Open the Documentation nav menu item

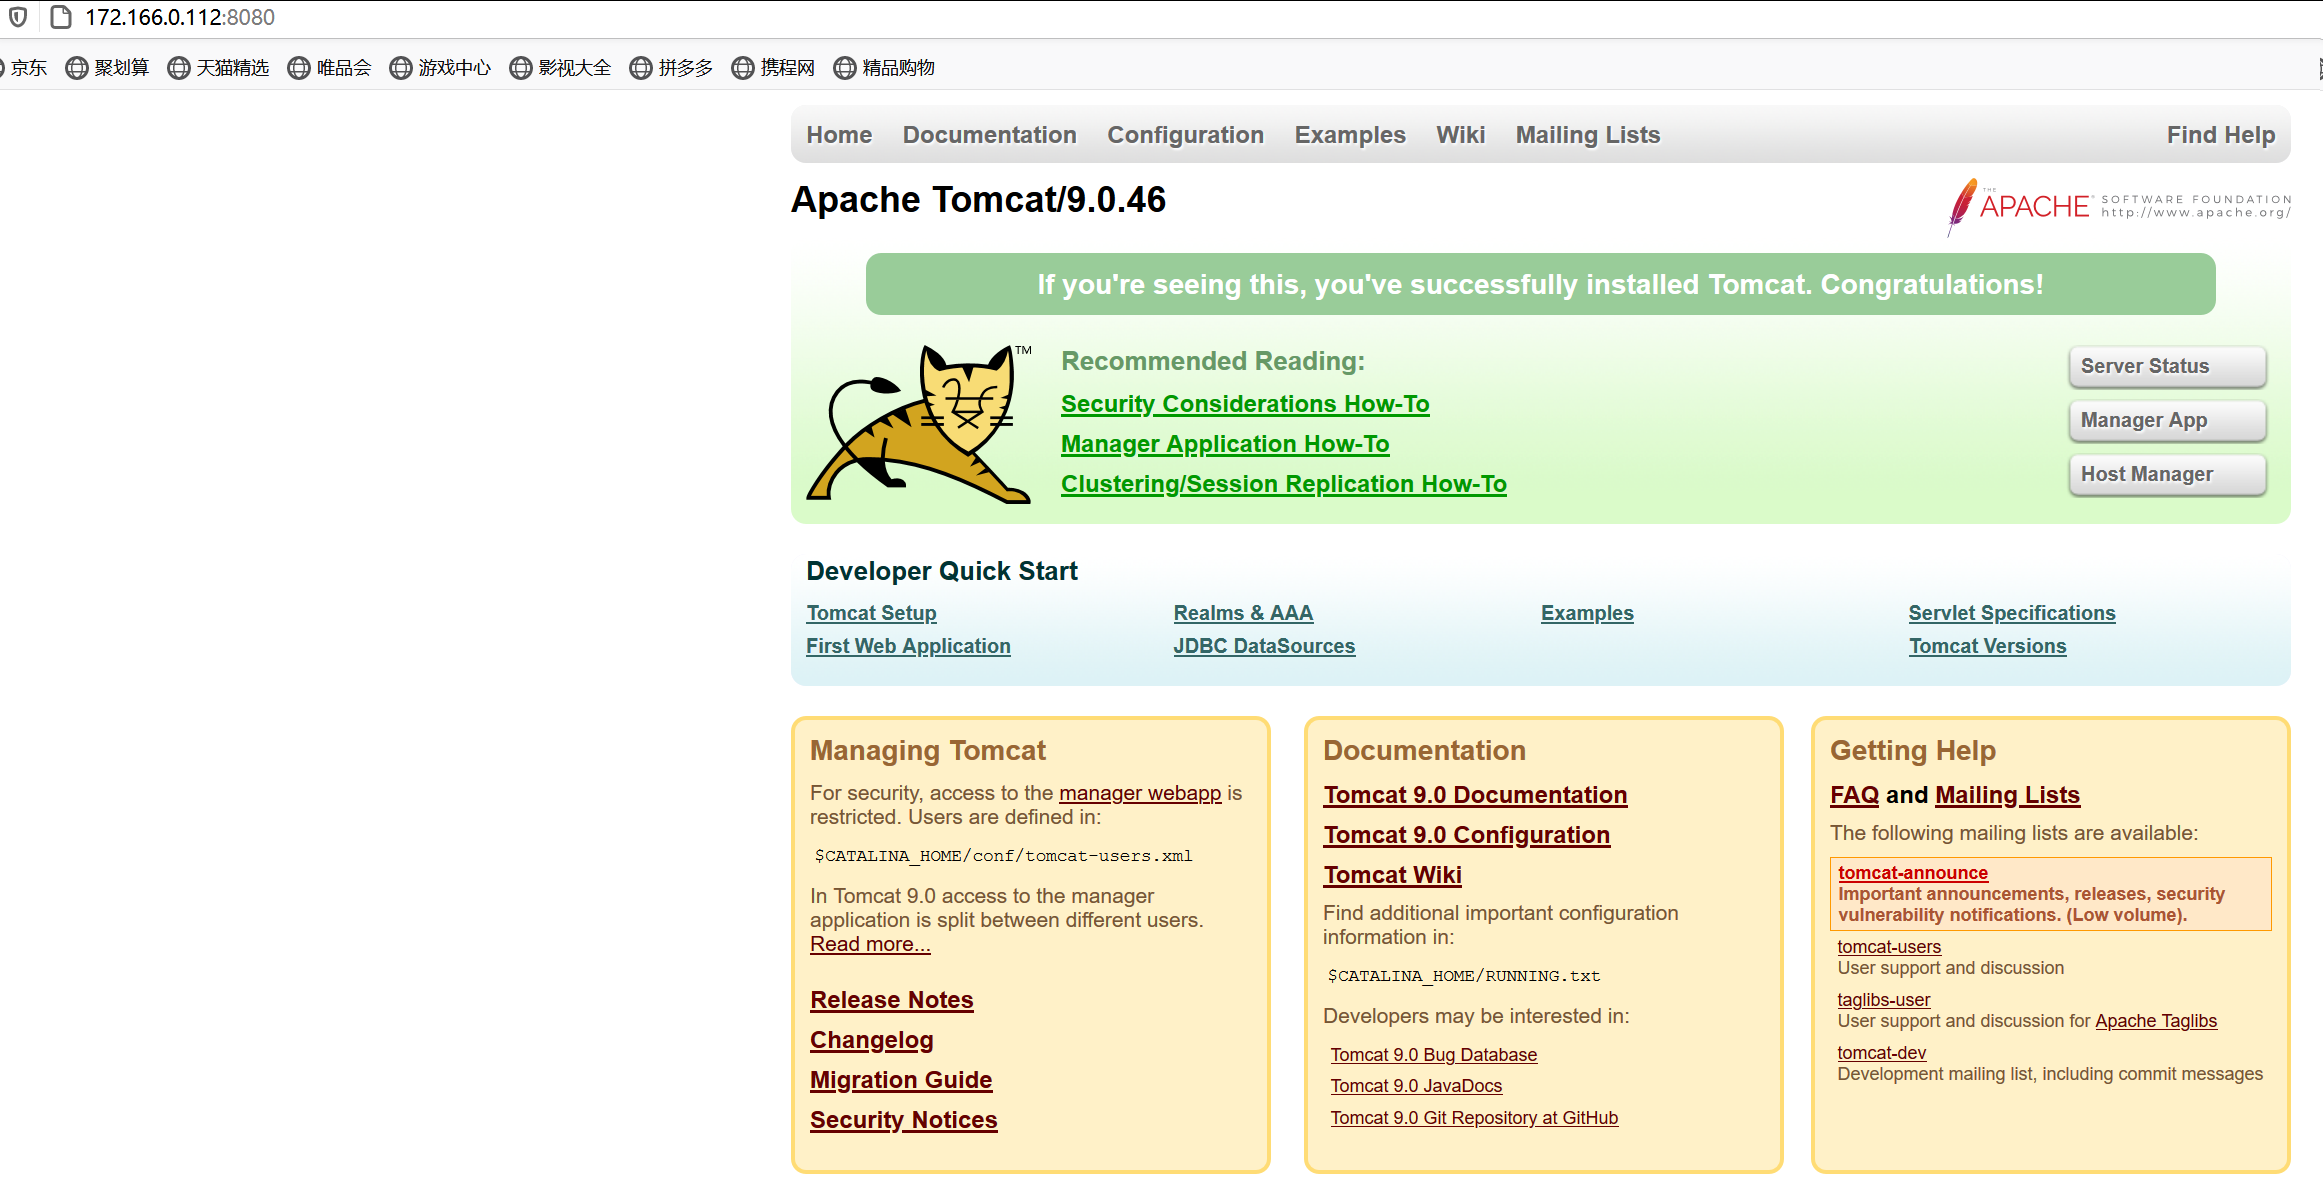(x=989, y=135)
